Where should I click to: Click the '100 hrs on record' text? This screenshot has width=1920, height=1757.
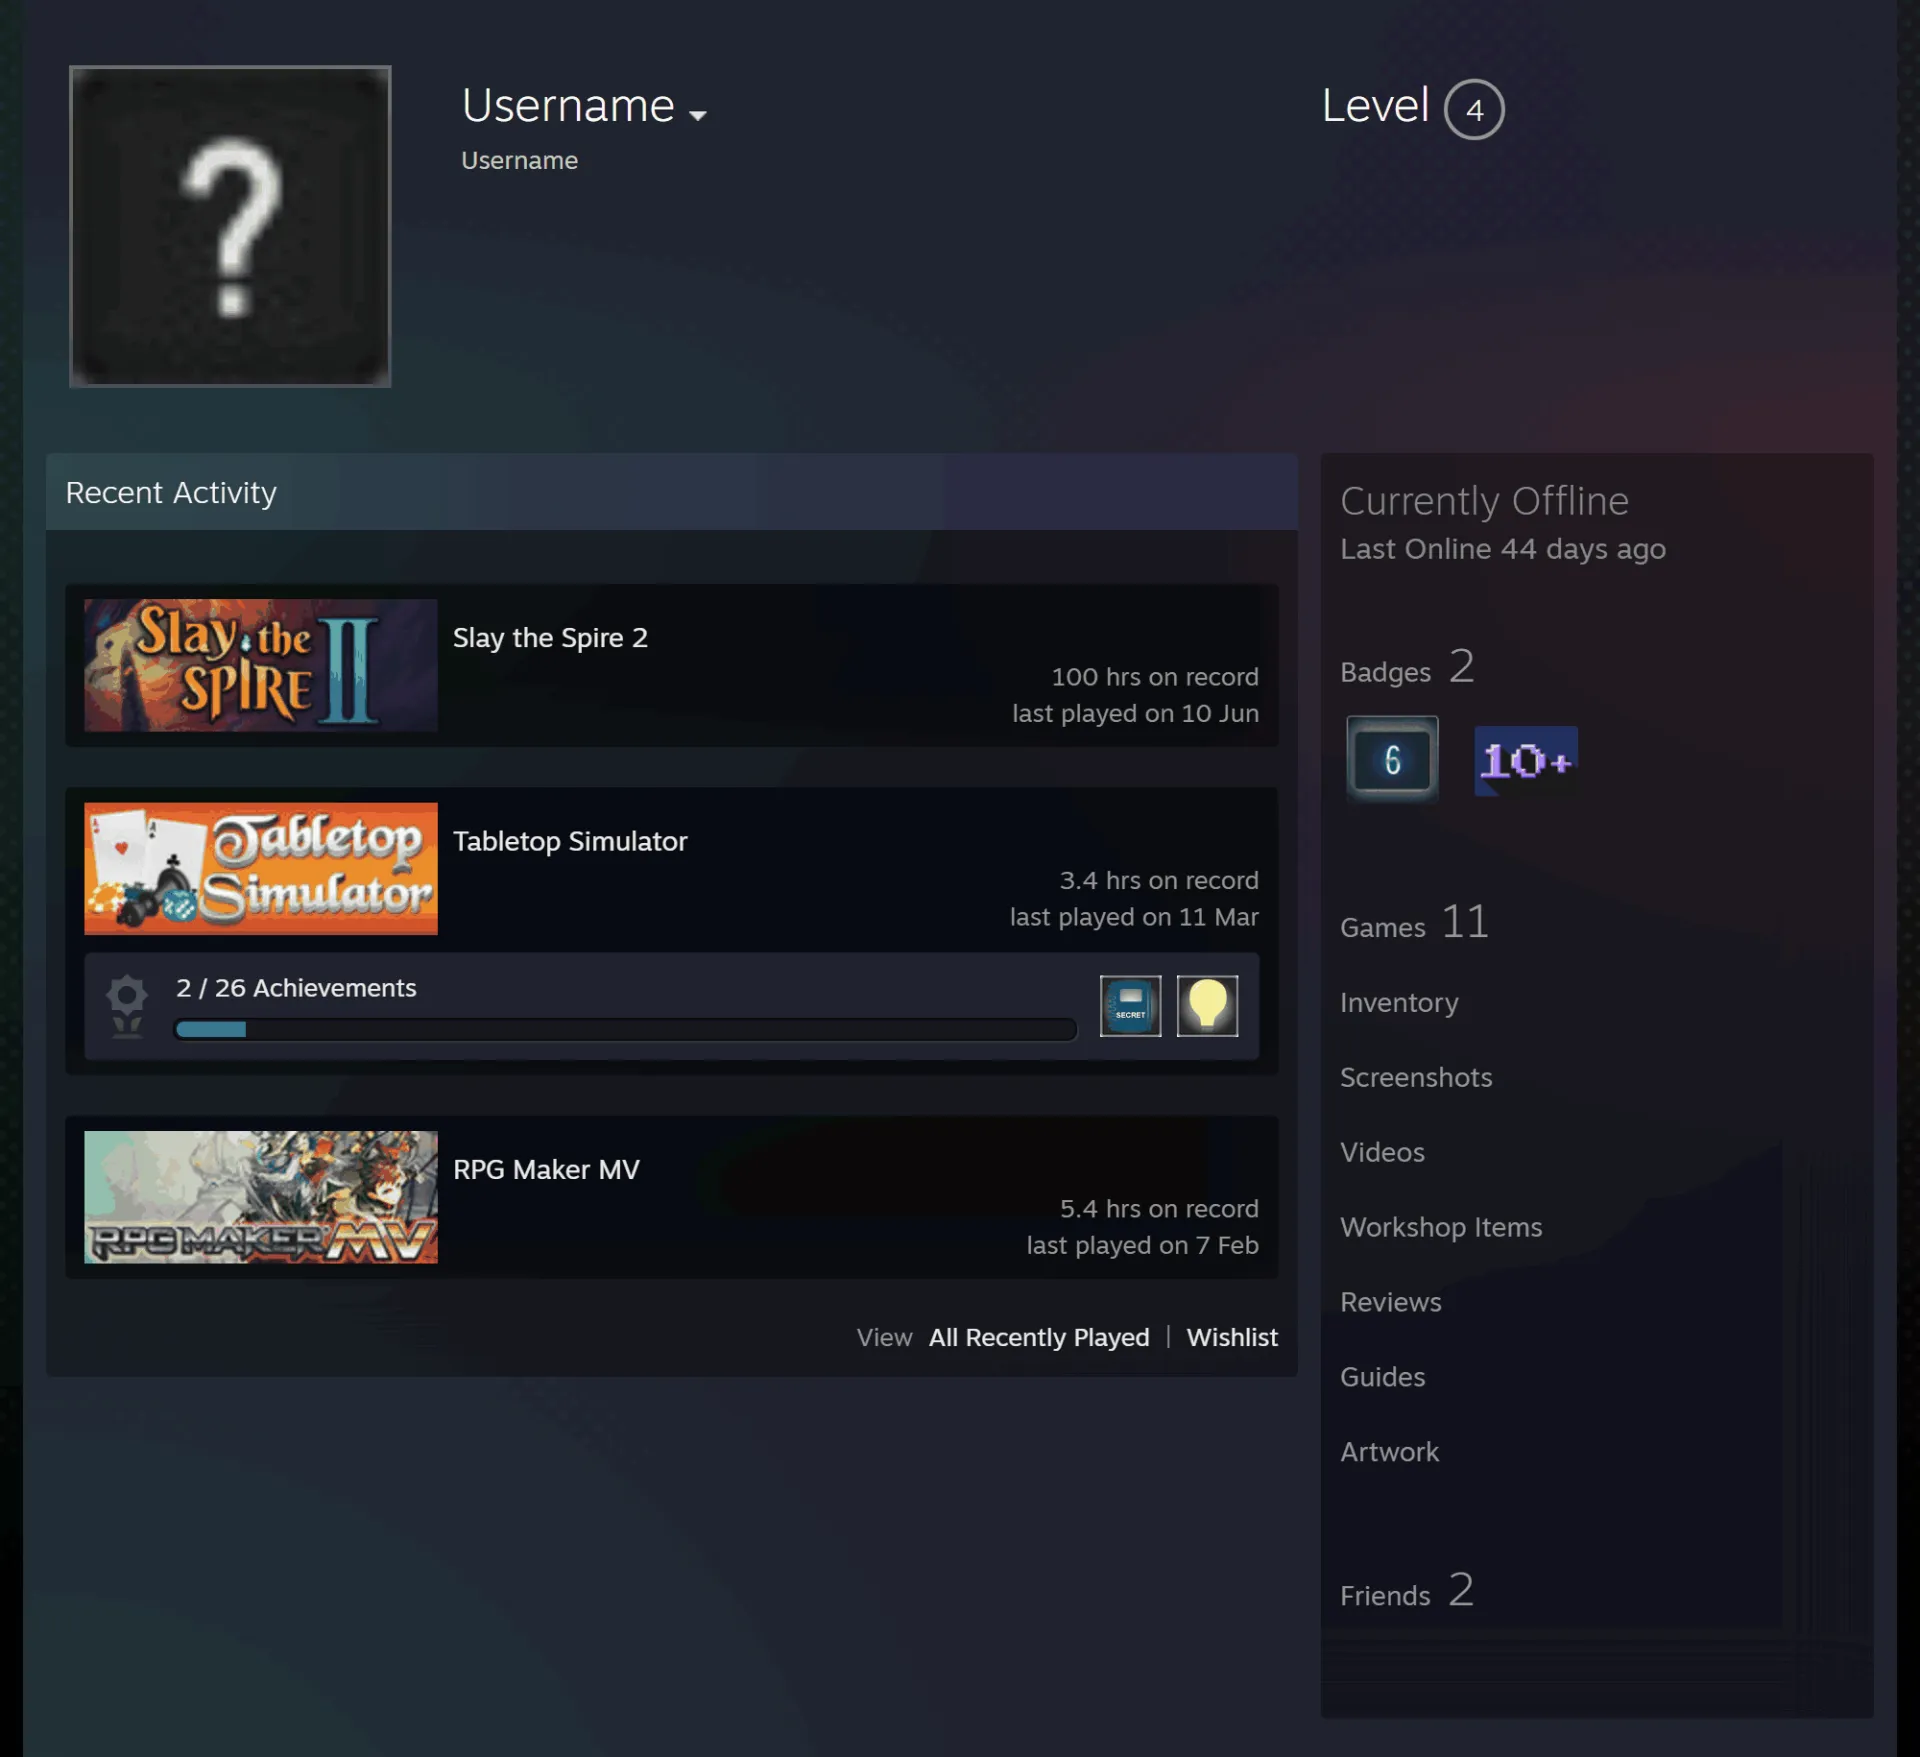point(1155,677)
